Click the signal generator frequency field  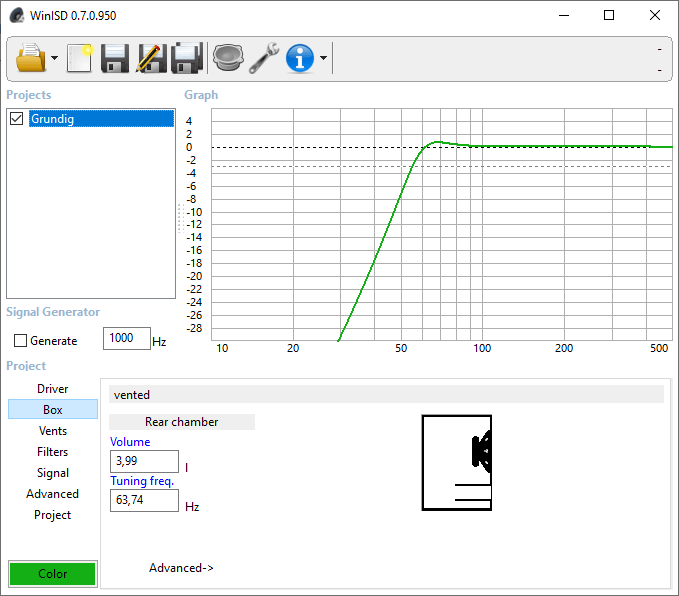click(127, 338)
